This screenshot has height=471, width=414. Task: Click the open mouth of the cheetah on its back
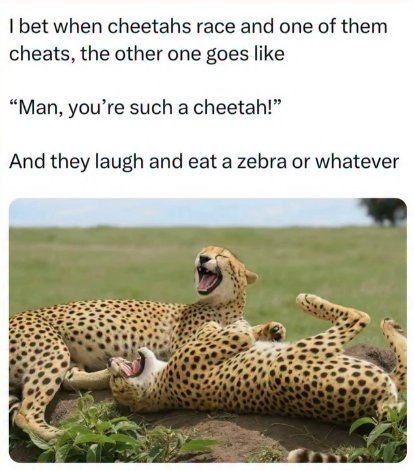pos(131,366)
